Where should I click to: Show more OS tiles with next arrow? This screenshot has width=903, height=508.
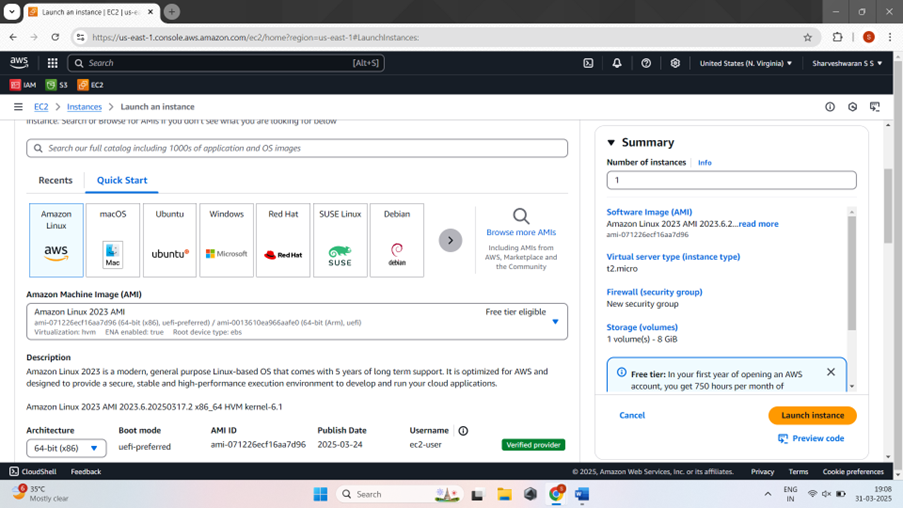click(x=450, y=240)
